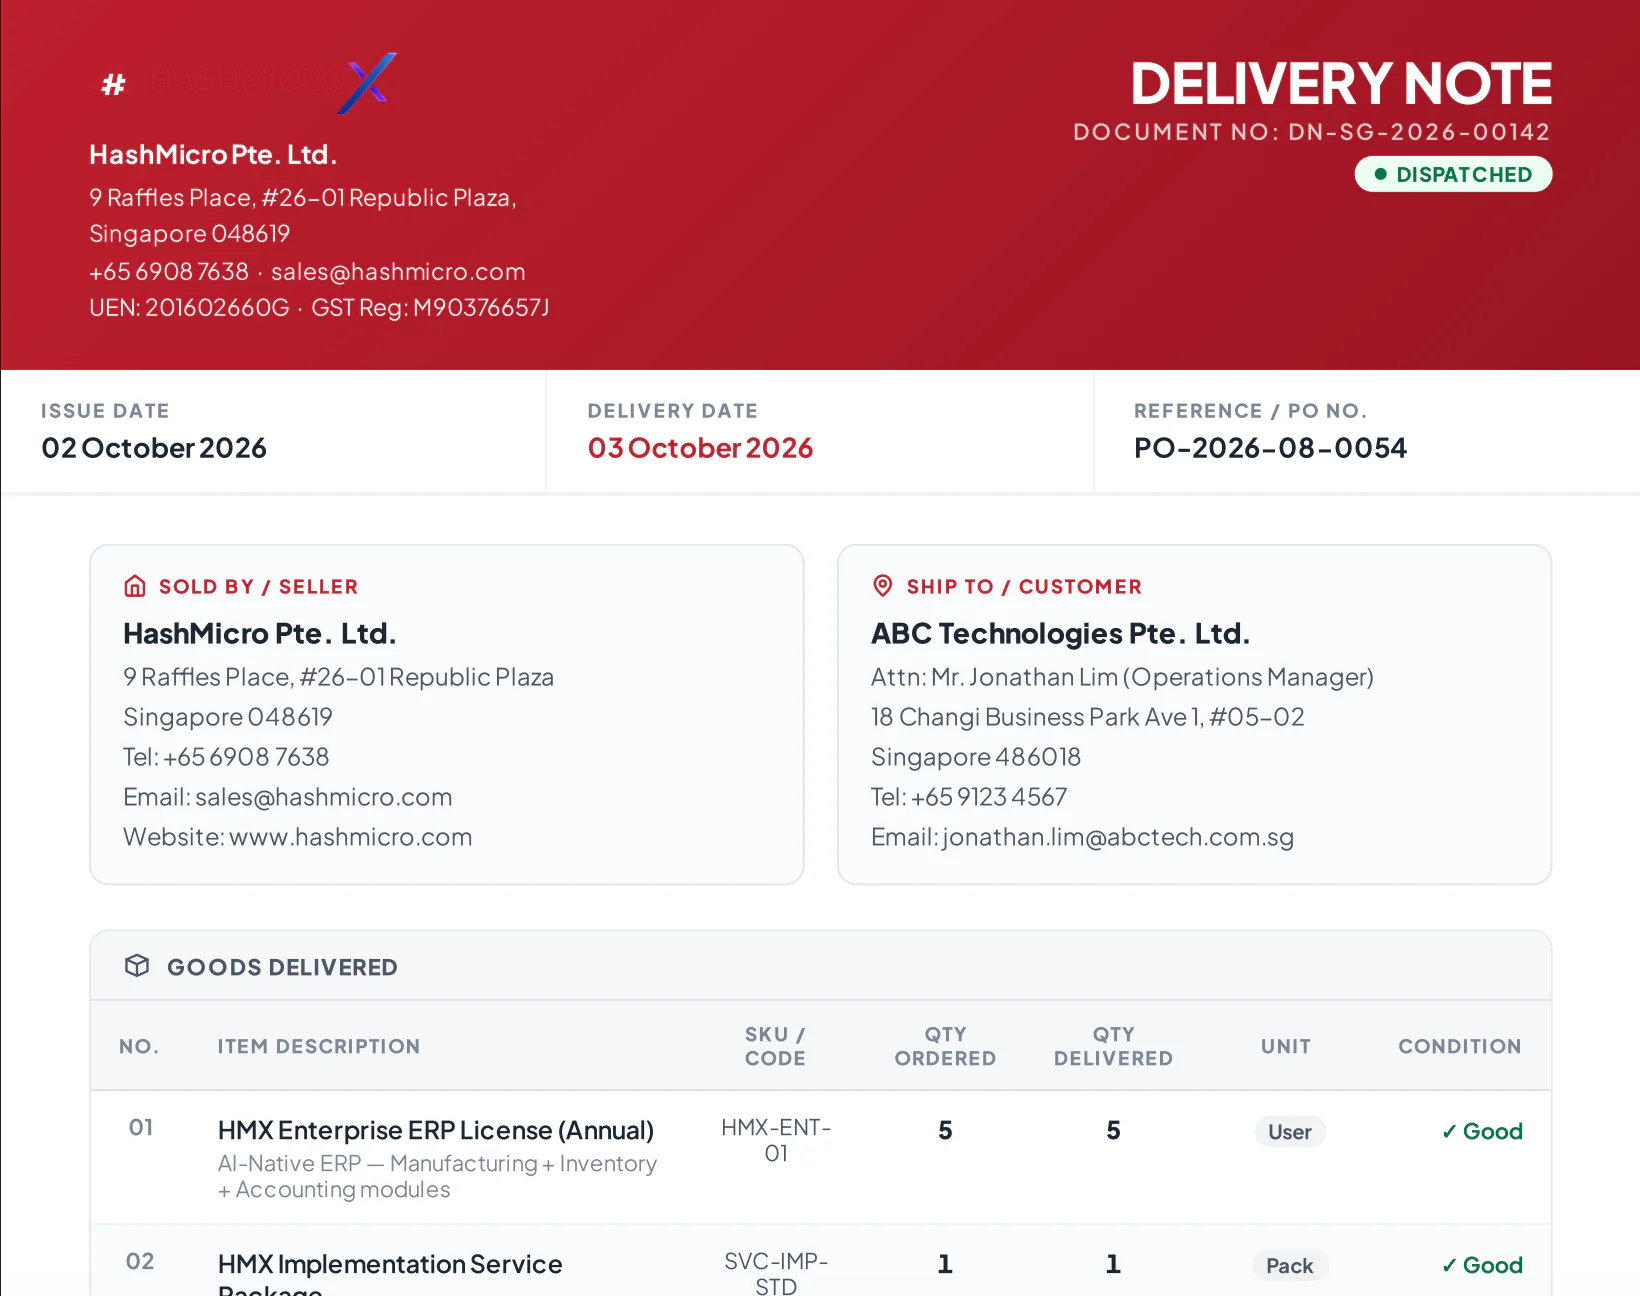Click the house icon beside Sold By / Seller
Viewport: 1640px width, 1296px height.
tap(135, 586)
